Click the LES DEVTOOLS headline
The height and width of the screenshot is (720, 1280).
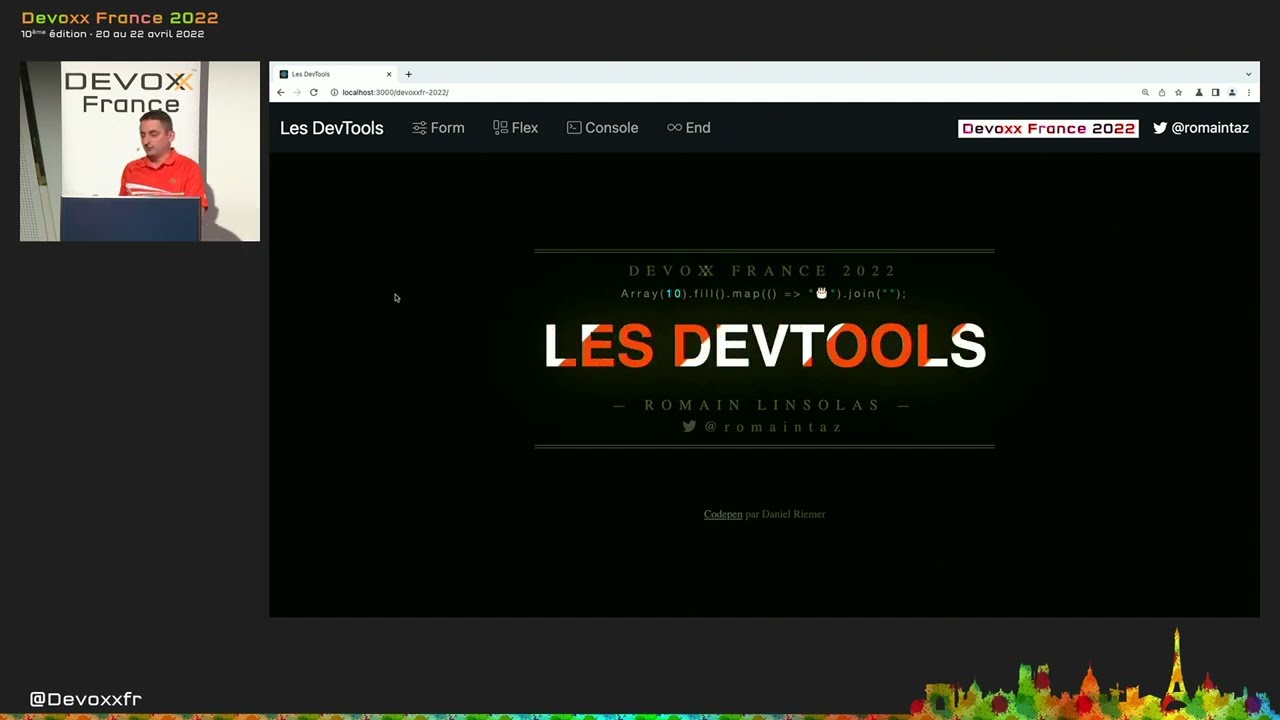765,346
